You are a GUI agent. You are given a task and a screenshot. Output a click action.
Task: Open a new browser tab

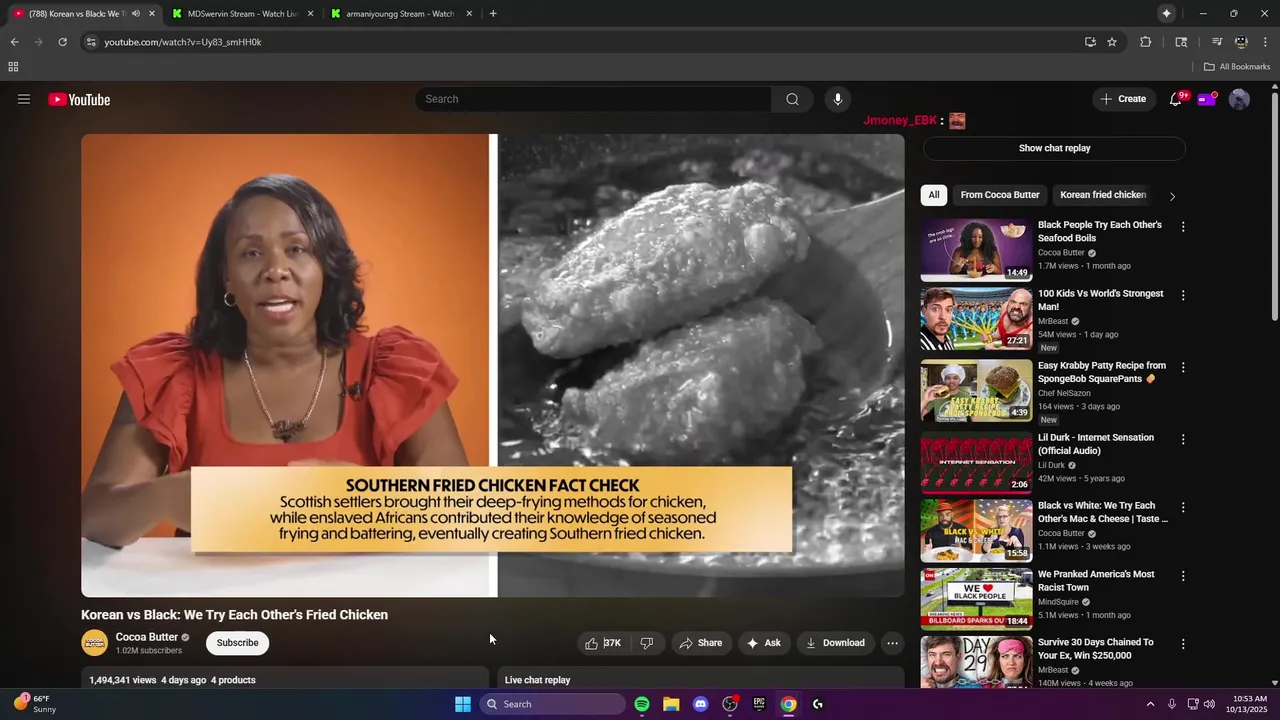tap(493, 14)
